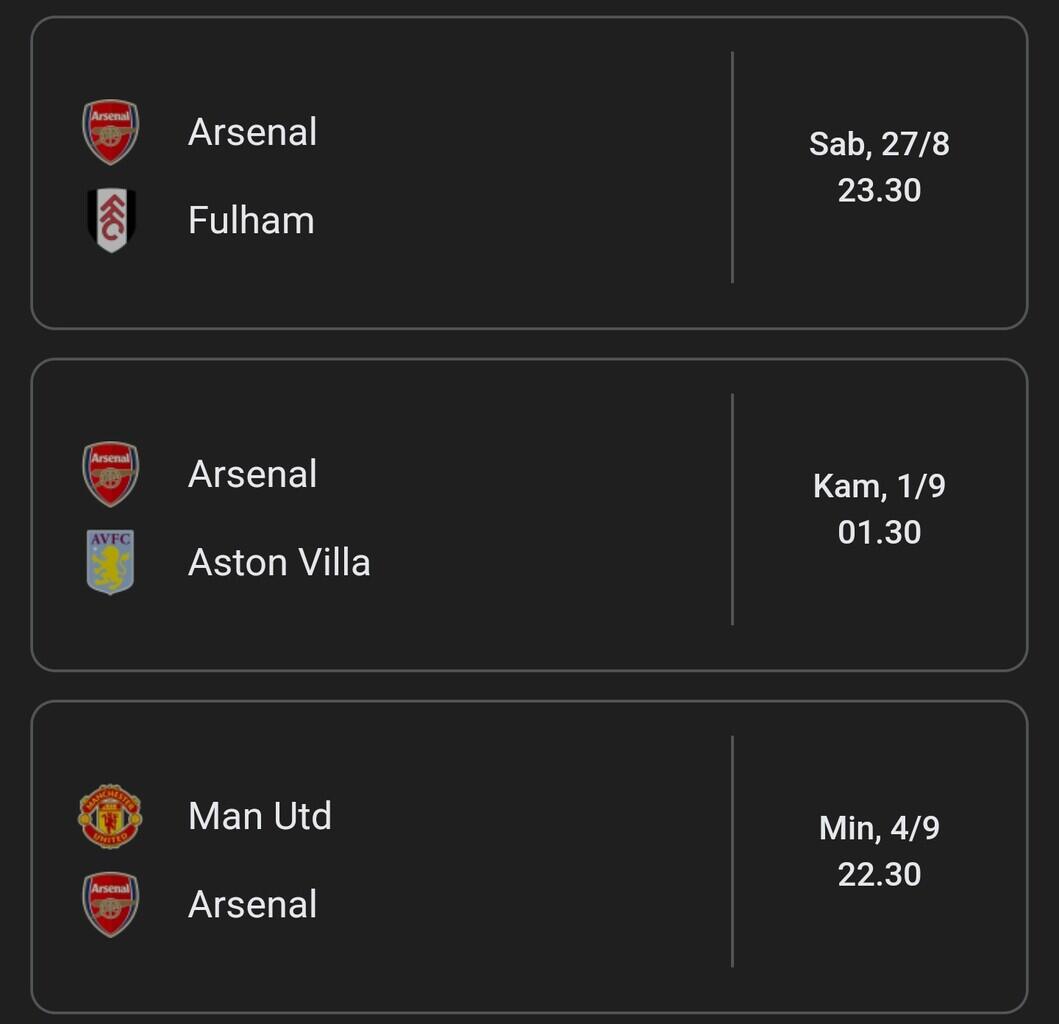This screenshot has width=1059, height=1024.
Task: Open the Aston Villa team name
Action: 279,562
